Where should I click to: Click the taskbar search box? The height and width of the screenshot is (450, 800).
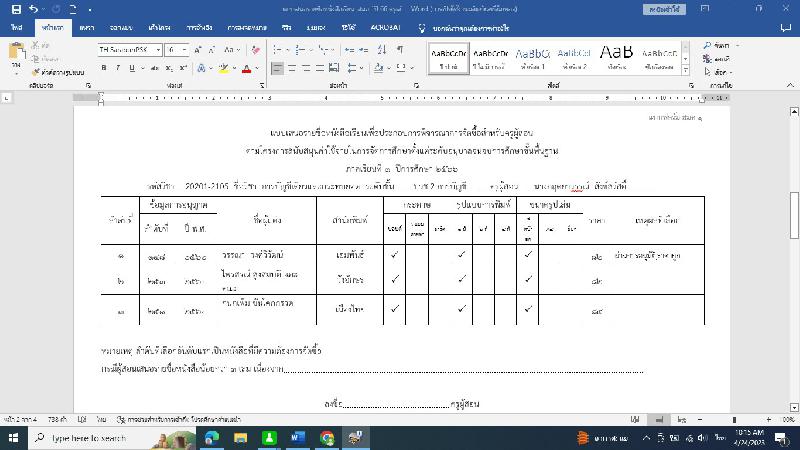[x=111, y=438]
